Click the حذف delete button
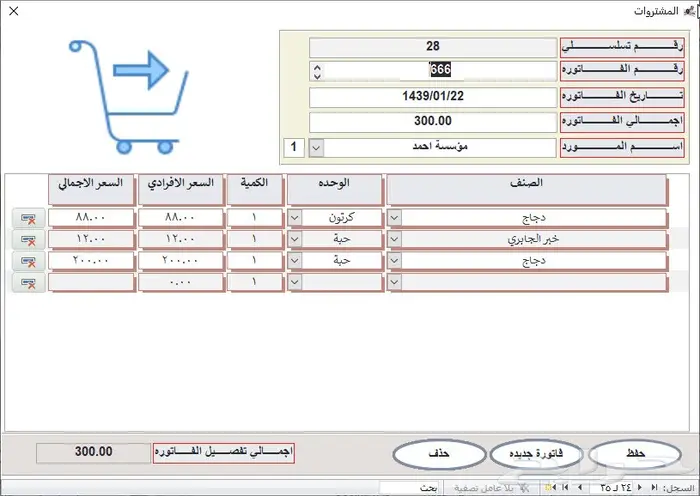The image size is (700, 496). (439, 454)
